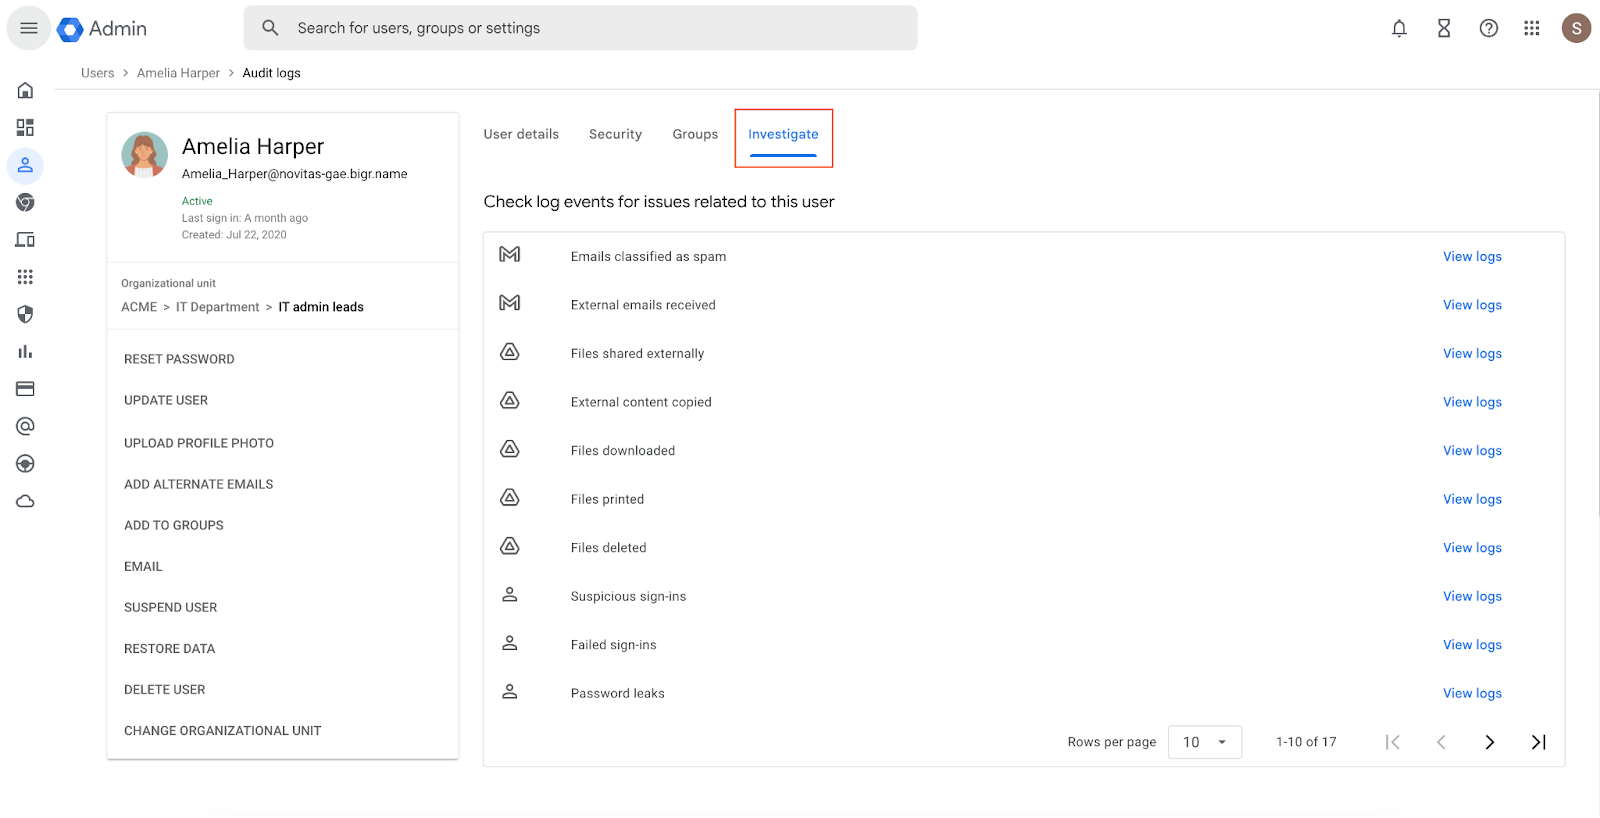View logs for Failed sign-ins

(1472, 645)
